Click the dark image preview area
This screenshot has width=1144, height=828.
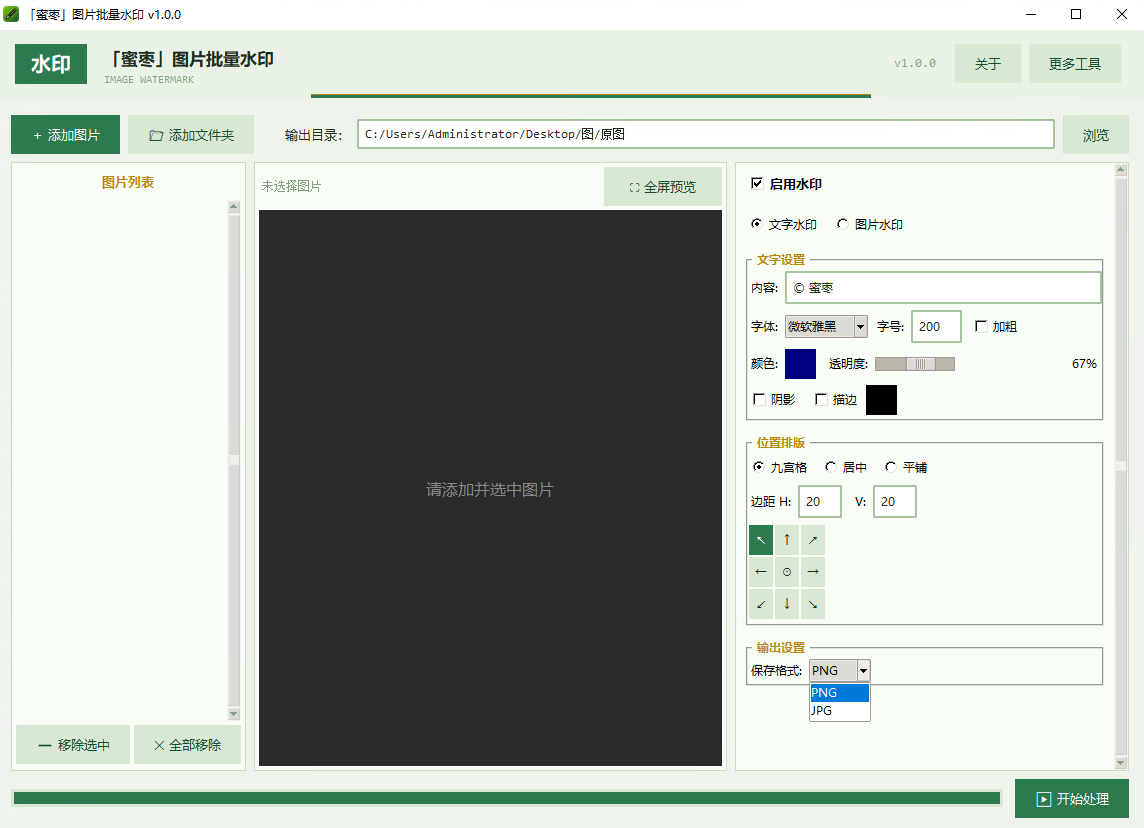pyautogui.click(x=490, y=488)
